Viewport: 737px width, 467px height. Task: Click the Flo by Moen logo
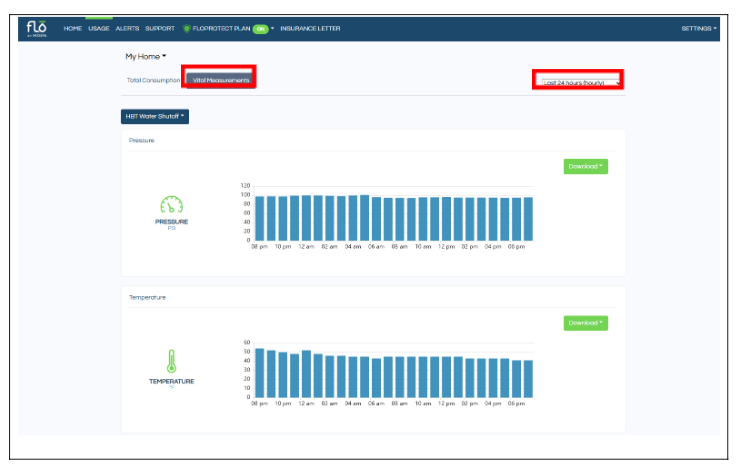coord(36,29)
